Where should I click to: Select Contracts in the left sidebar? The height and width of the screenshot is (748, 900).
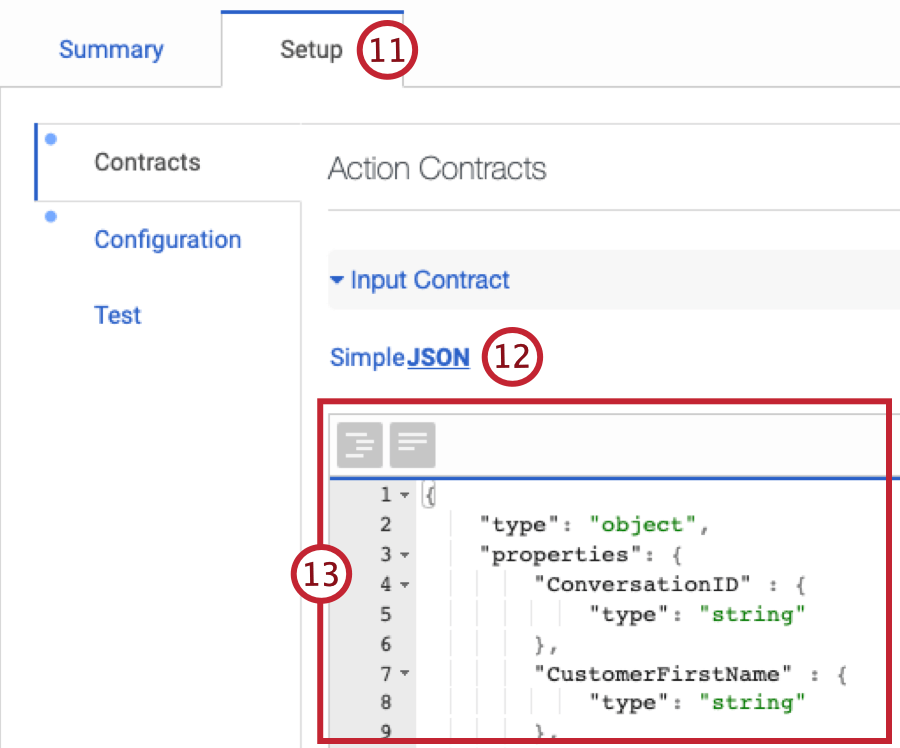point(147,161)
